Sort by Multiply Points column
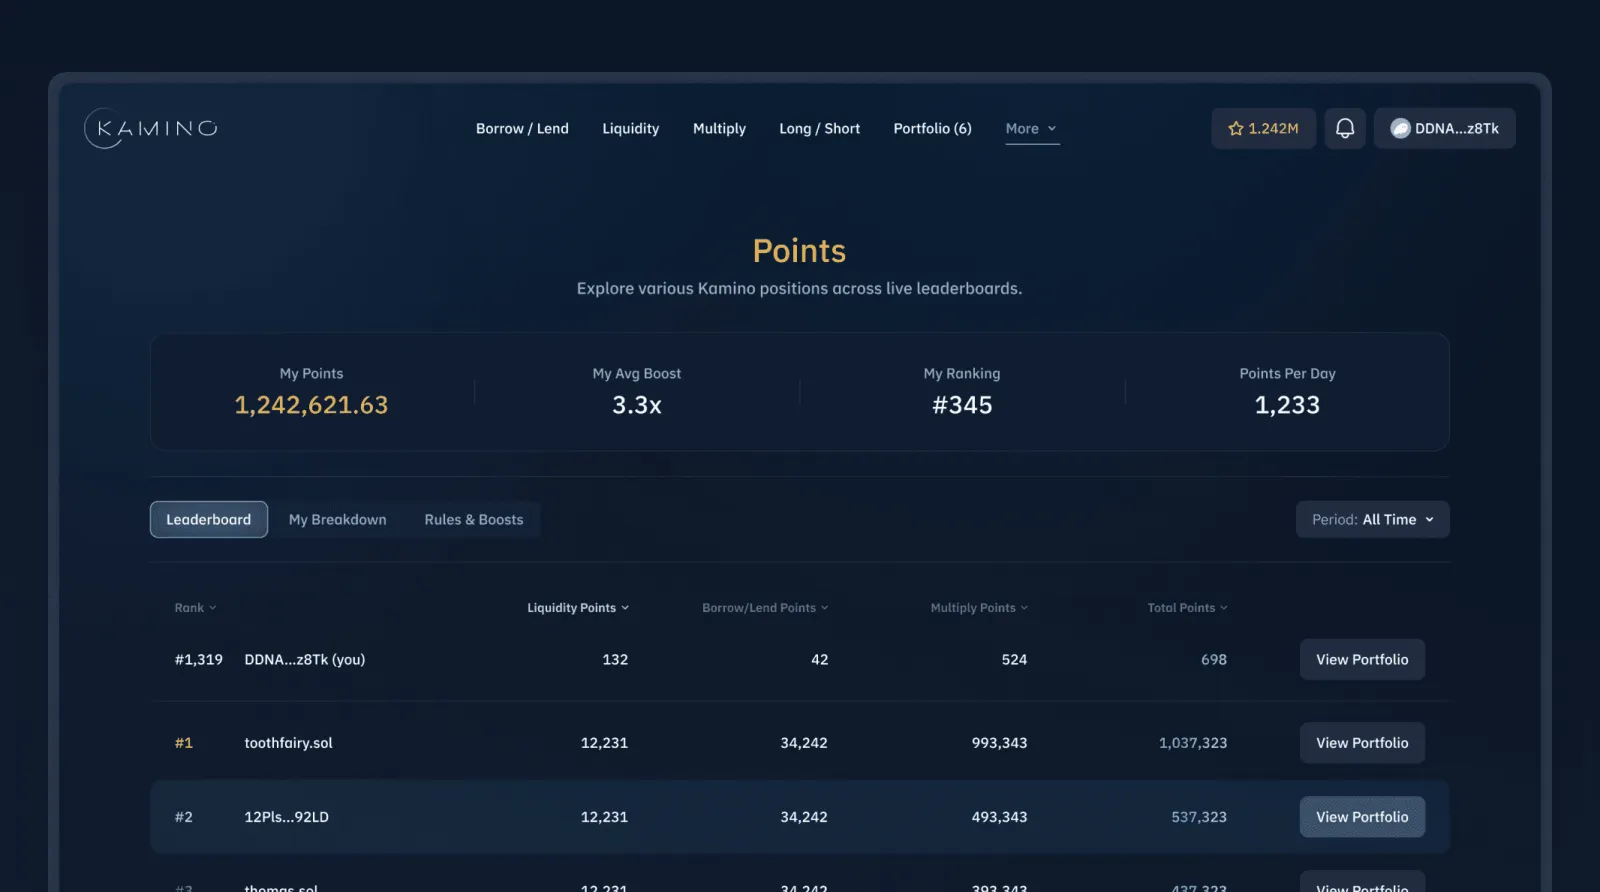The height and width of the screenshot is (892, 1600). (979, 607)
